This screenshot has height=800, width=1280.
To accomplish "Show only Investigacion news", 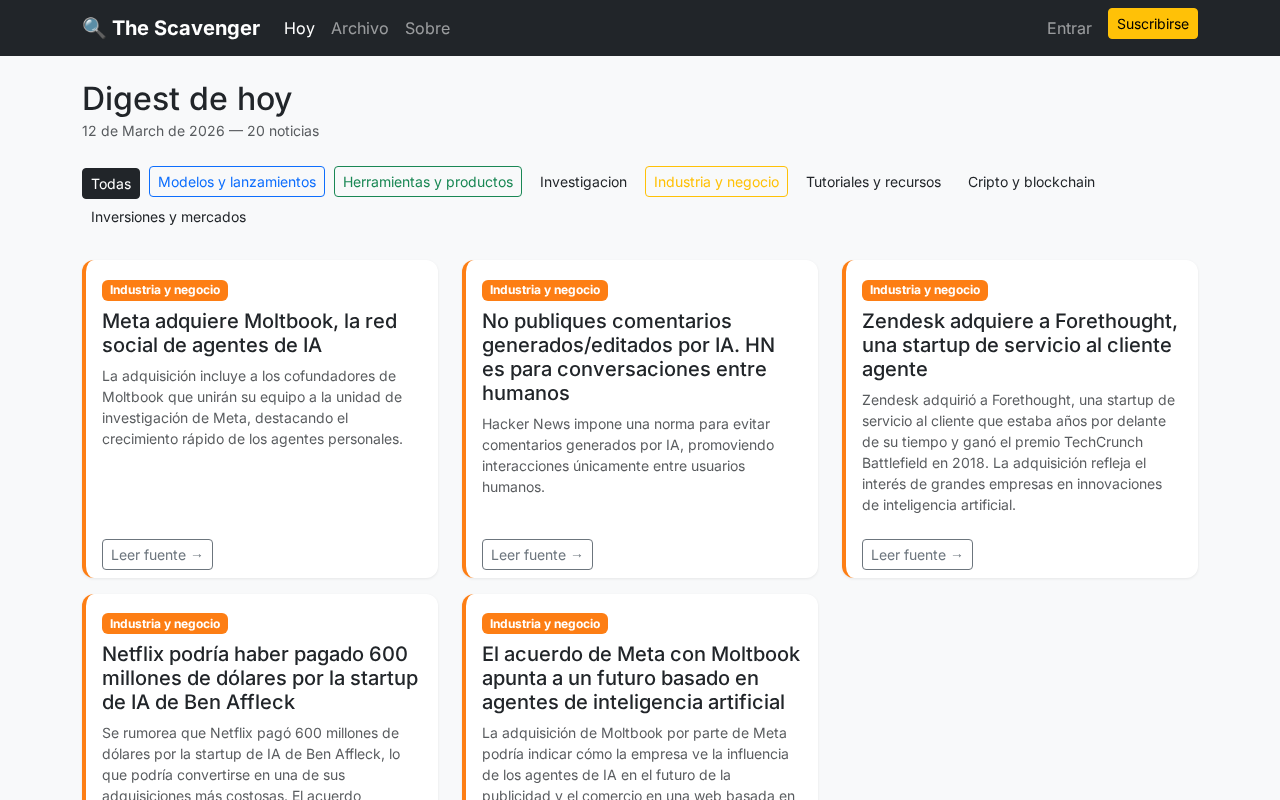I will coord(583,182).
